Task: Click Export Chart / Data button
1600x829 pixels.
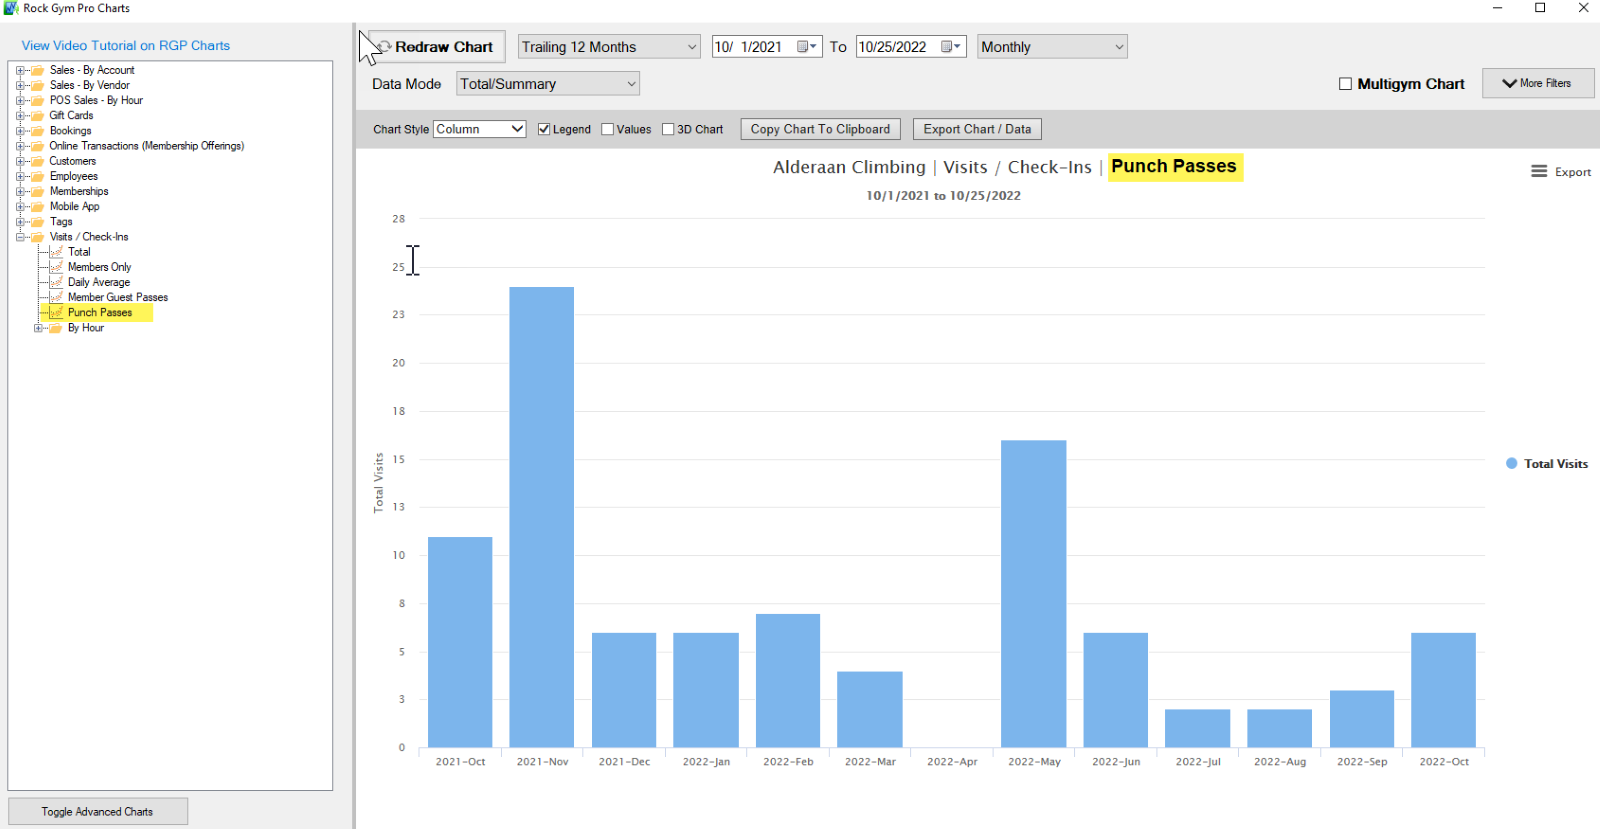Action: [977, 129]
